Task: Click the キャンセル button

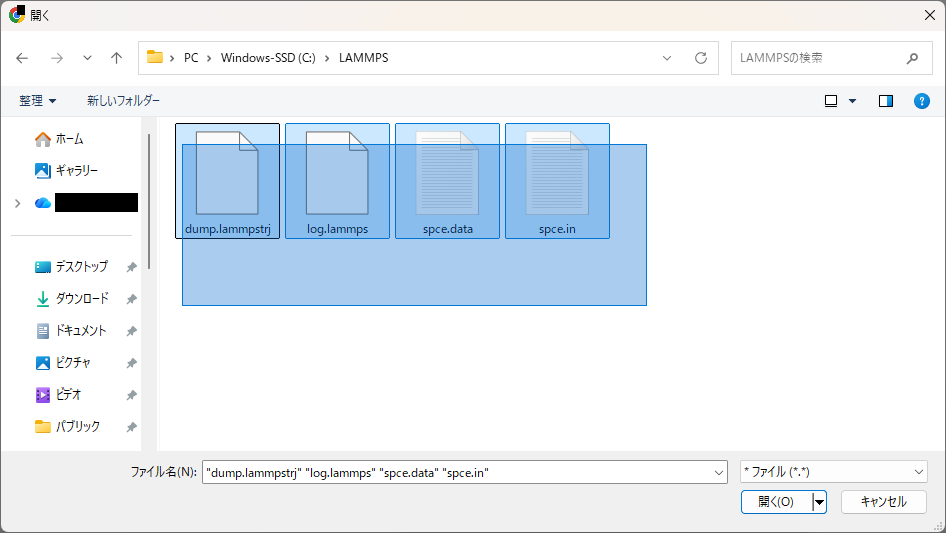Action: (883, 502)
